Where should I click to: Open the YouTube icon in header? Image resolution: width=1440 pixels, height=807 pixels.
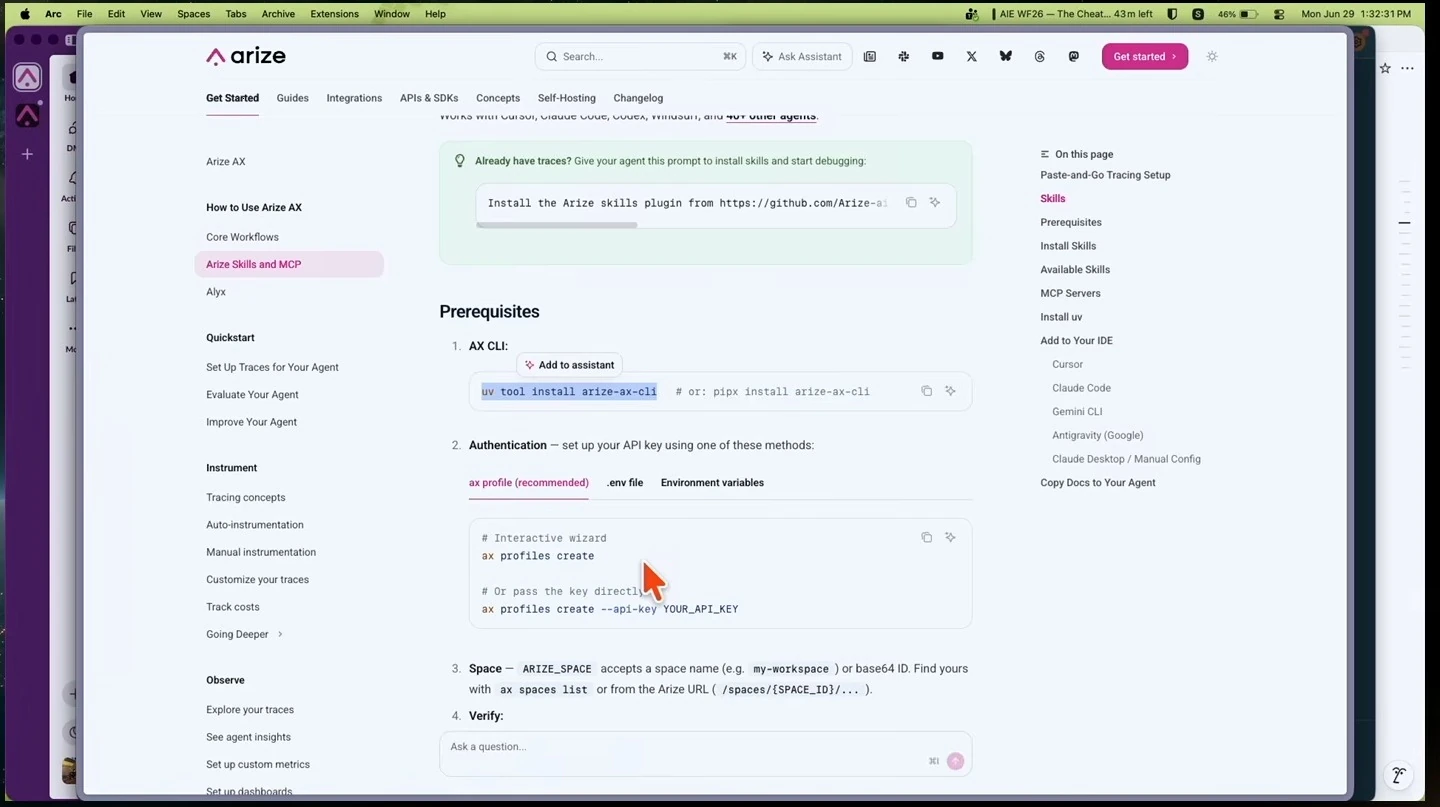point(937,56)
